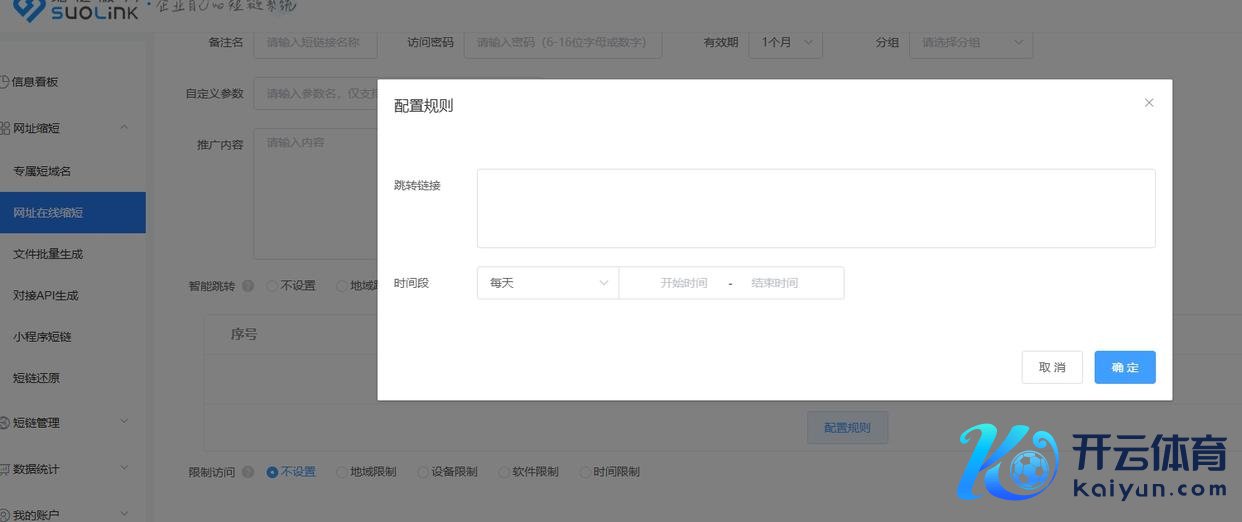The image size is (1242, 522).
Task: Expand the 分组 group selection dropdown
Action: pos(970,43)
